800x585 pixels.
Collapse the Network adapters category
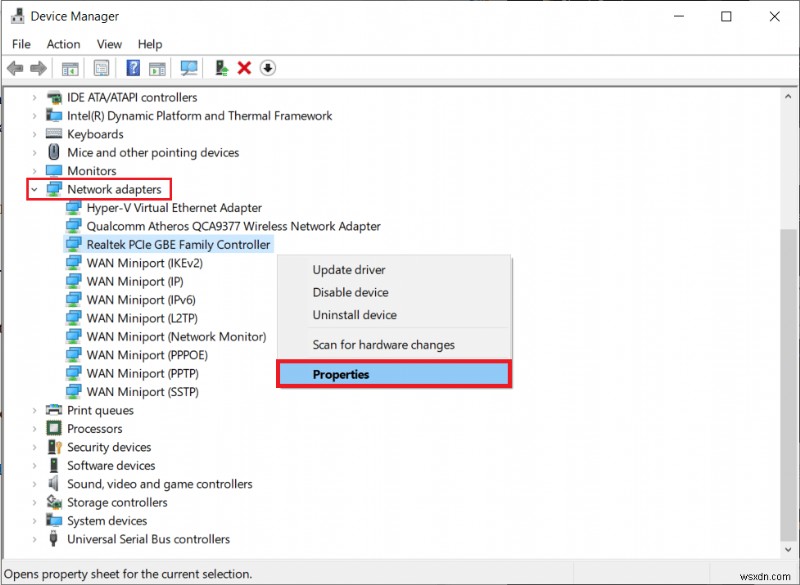[34, 190]
